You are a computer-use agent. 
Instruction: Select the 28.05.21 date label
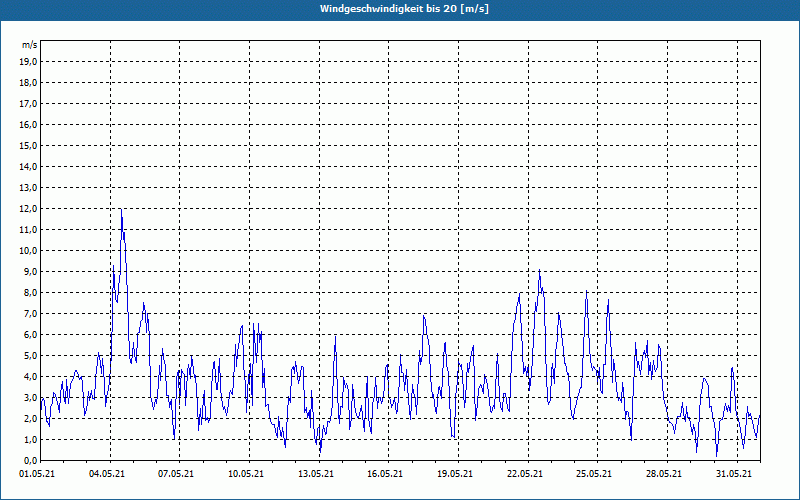coord(662,474)
